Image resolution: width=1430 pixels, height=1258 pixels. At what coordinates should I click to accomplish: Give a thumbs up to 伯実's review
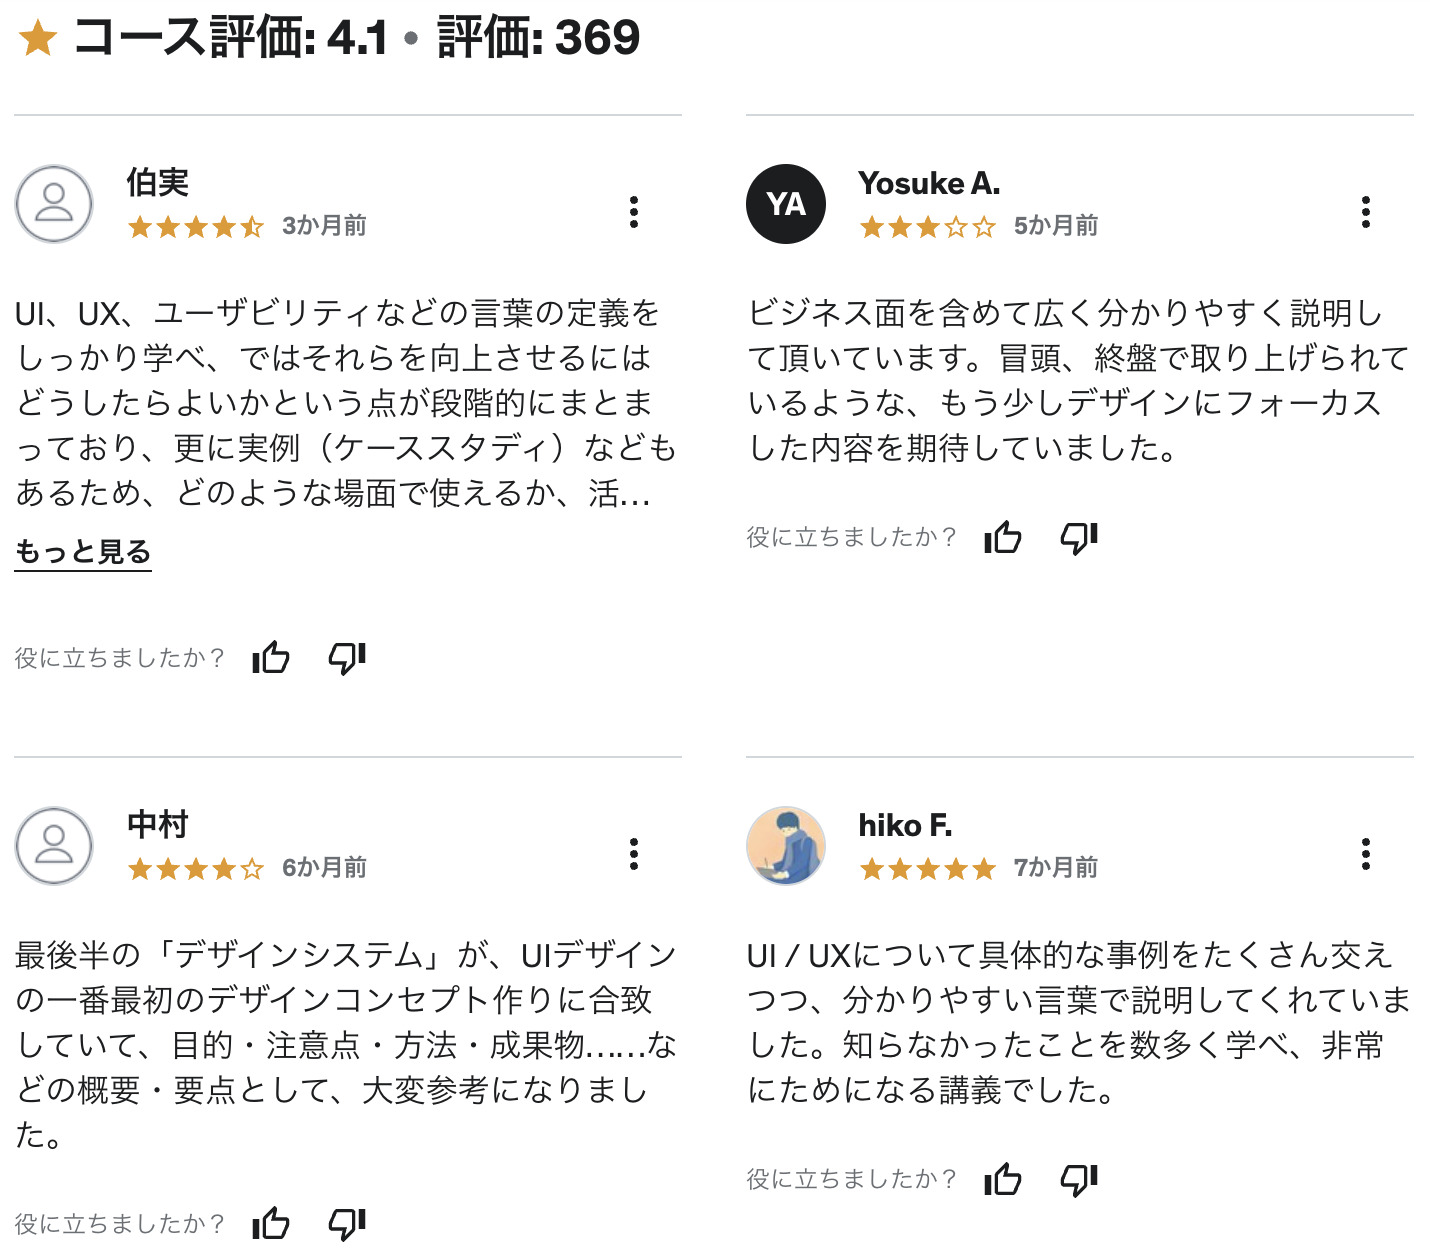pos(272,658)
